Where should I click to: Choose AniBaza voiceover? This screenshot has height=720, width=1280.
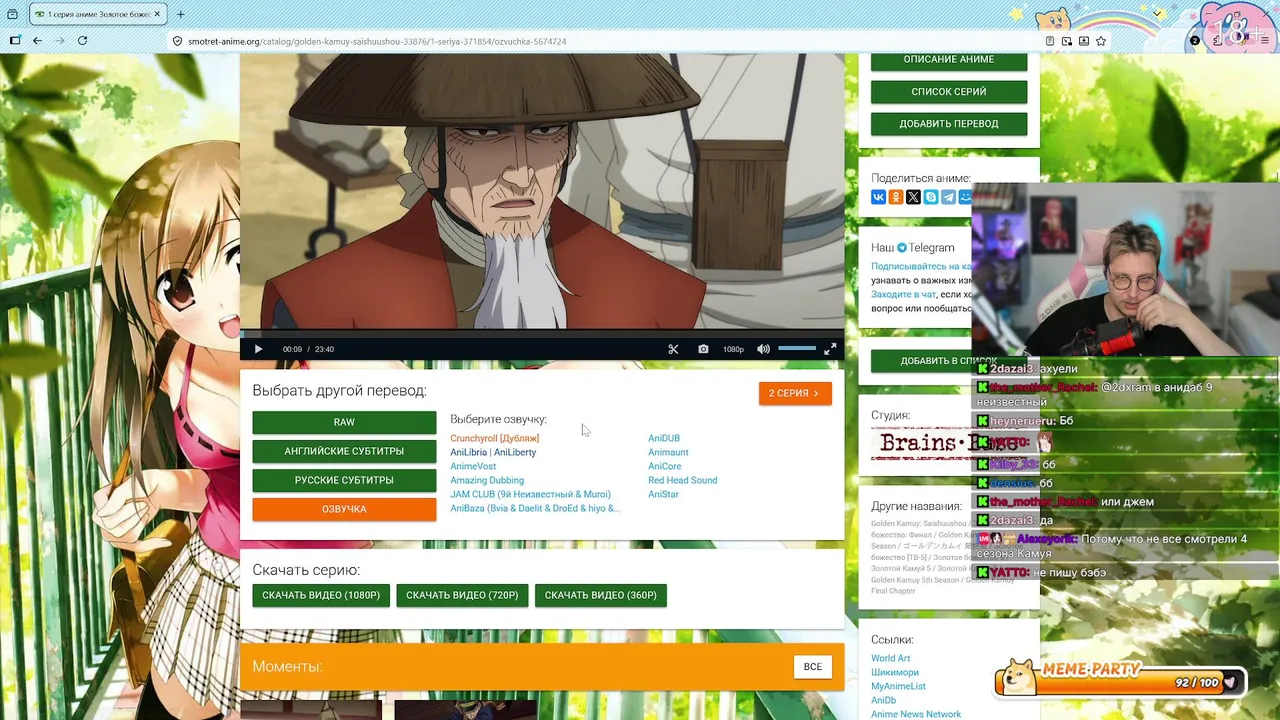pos(535,508)
